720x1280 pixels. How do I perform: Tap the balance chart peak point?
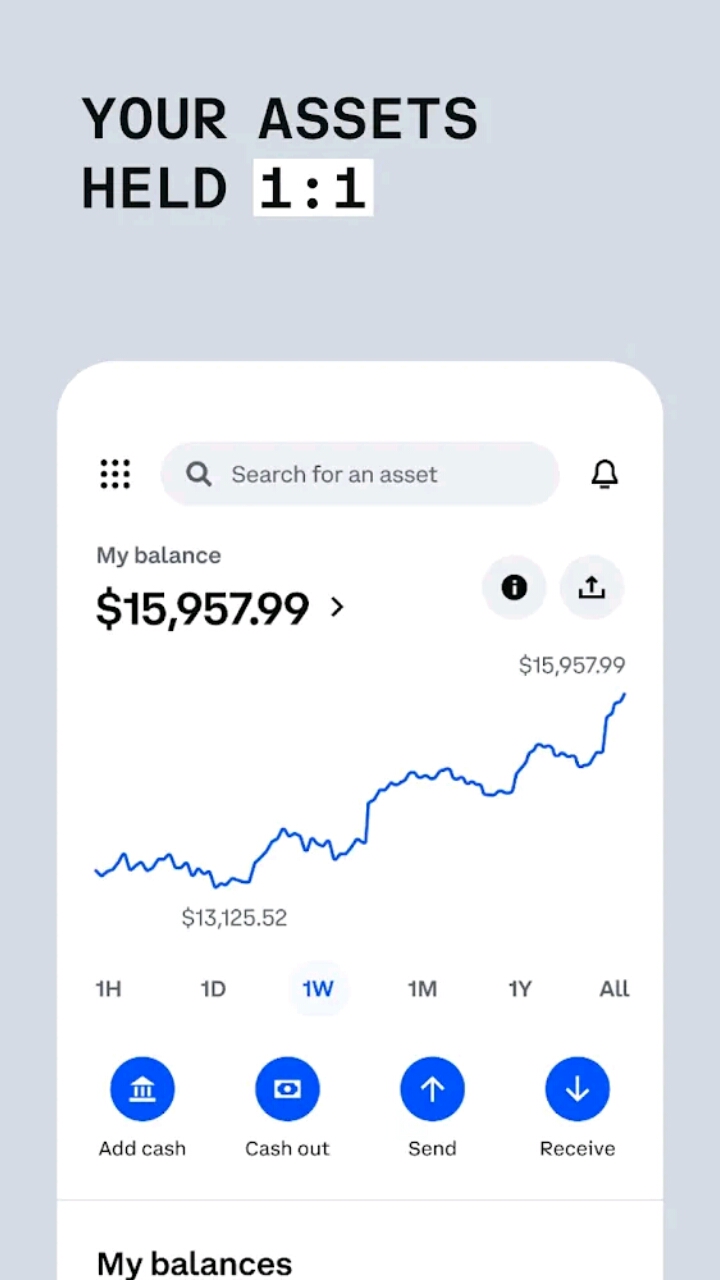624,695
